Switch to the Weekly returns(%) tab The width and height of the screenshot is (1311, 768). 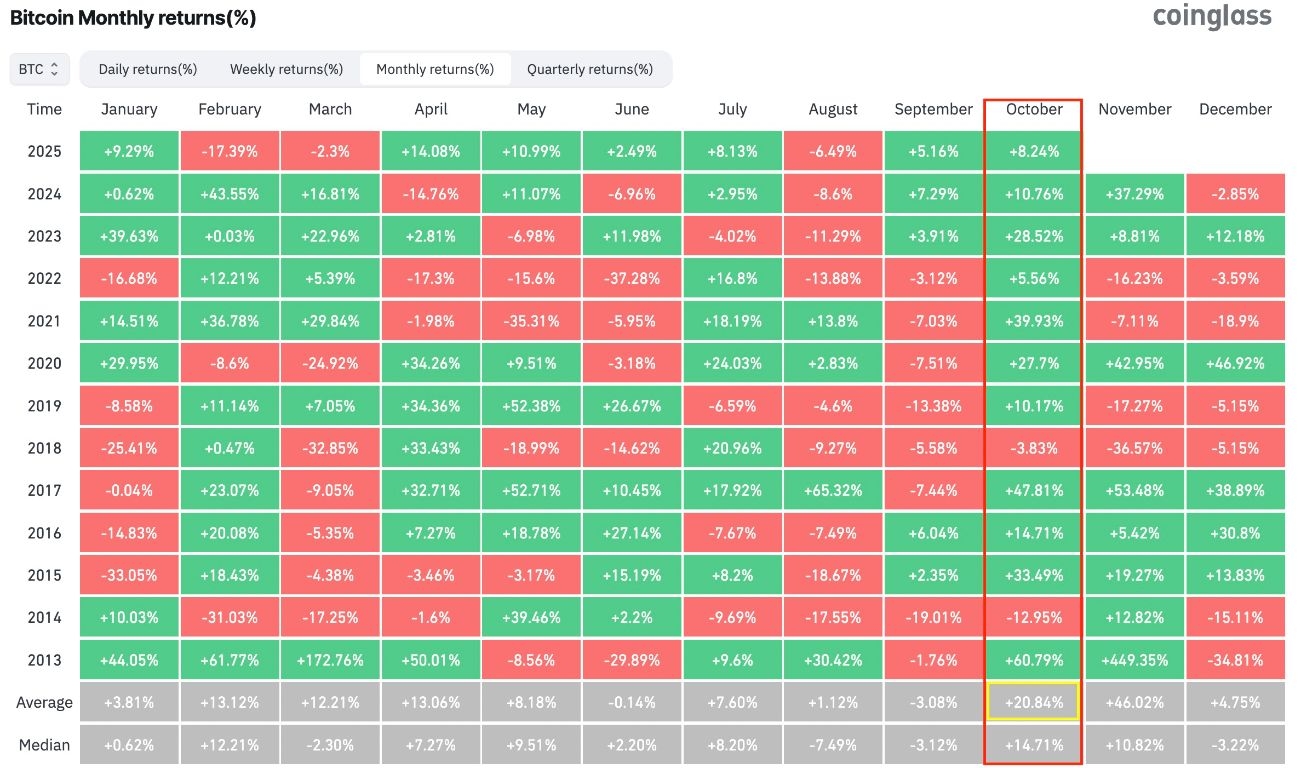coord(286,68)
